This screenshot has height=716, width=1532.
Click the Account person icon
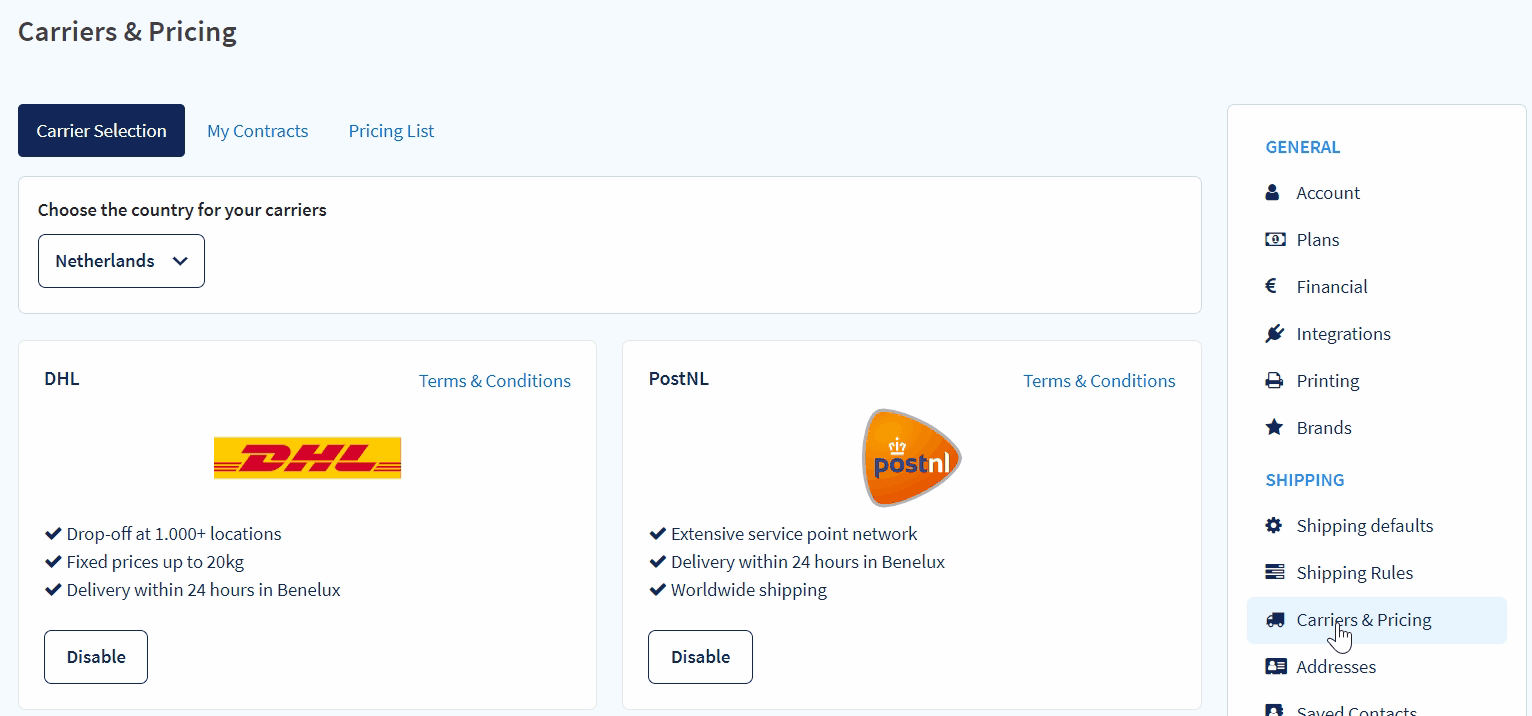(1272, 192)
